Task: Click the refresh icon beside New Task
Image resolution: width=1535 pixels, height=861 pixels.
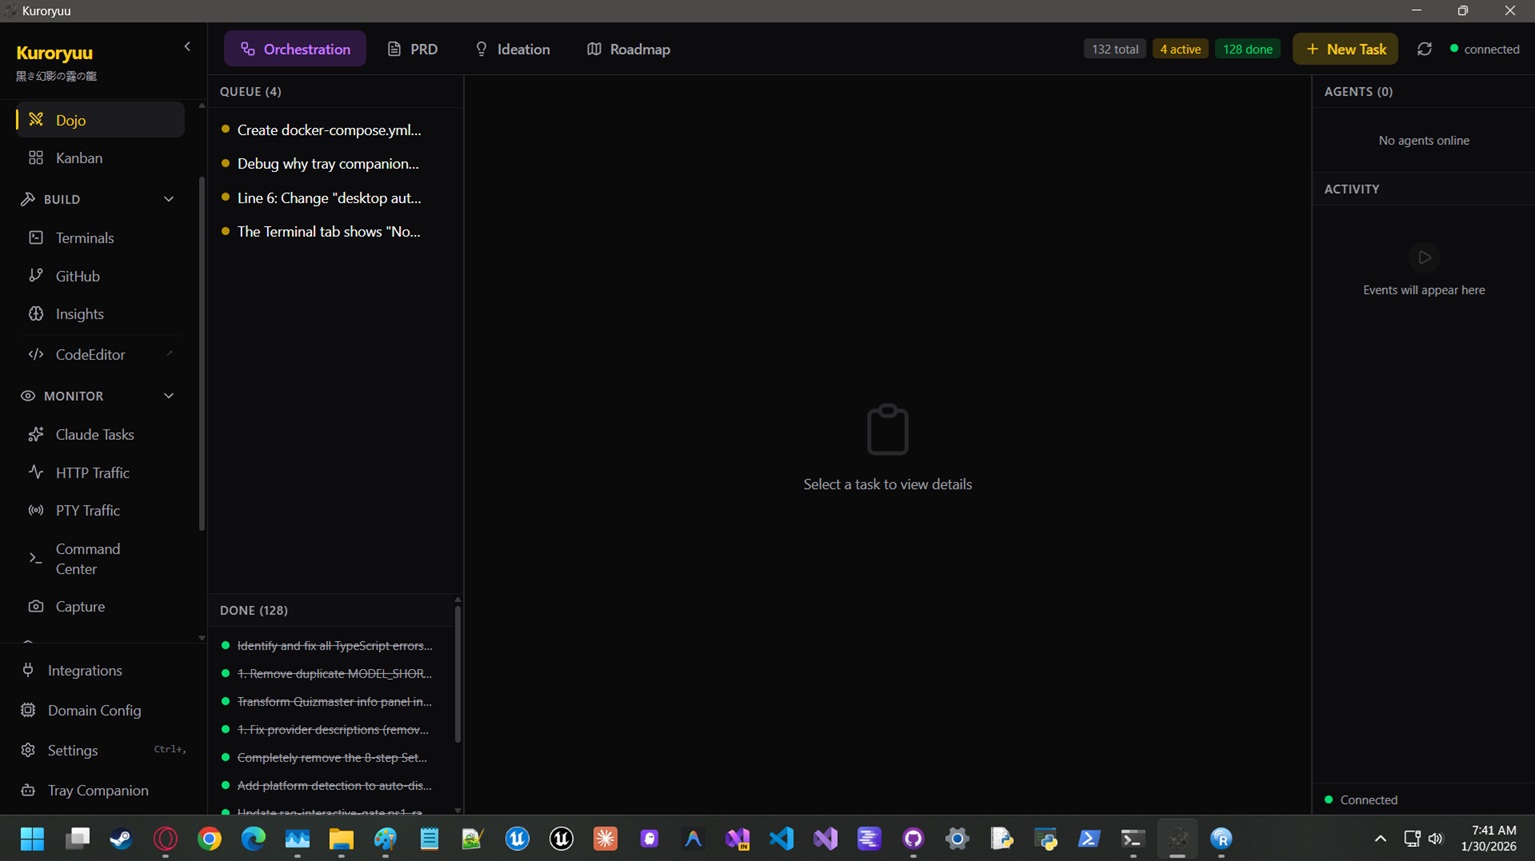Action: [x=1424, y=49]
